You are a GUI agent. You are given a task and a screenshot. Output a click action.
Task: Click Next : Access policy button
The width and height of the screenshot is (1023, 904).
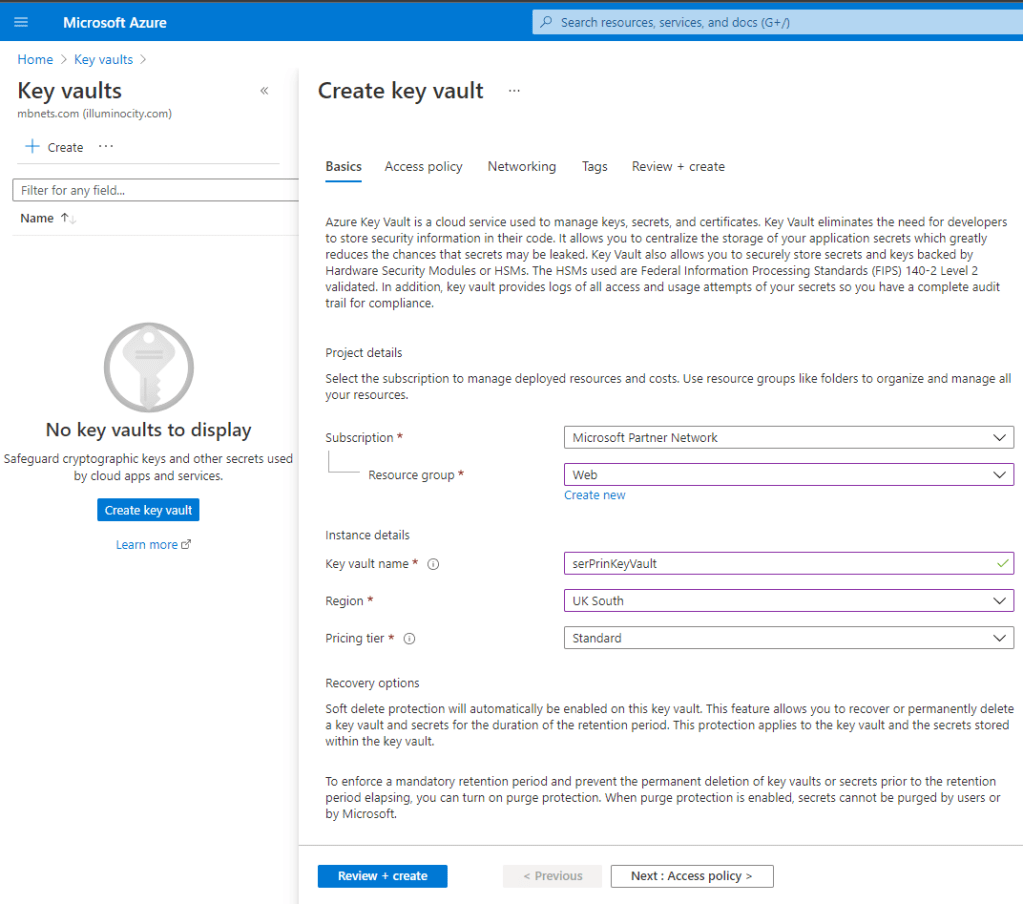click(691, 876)
